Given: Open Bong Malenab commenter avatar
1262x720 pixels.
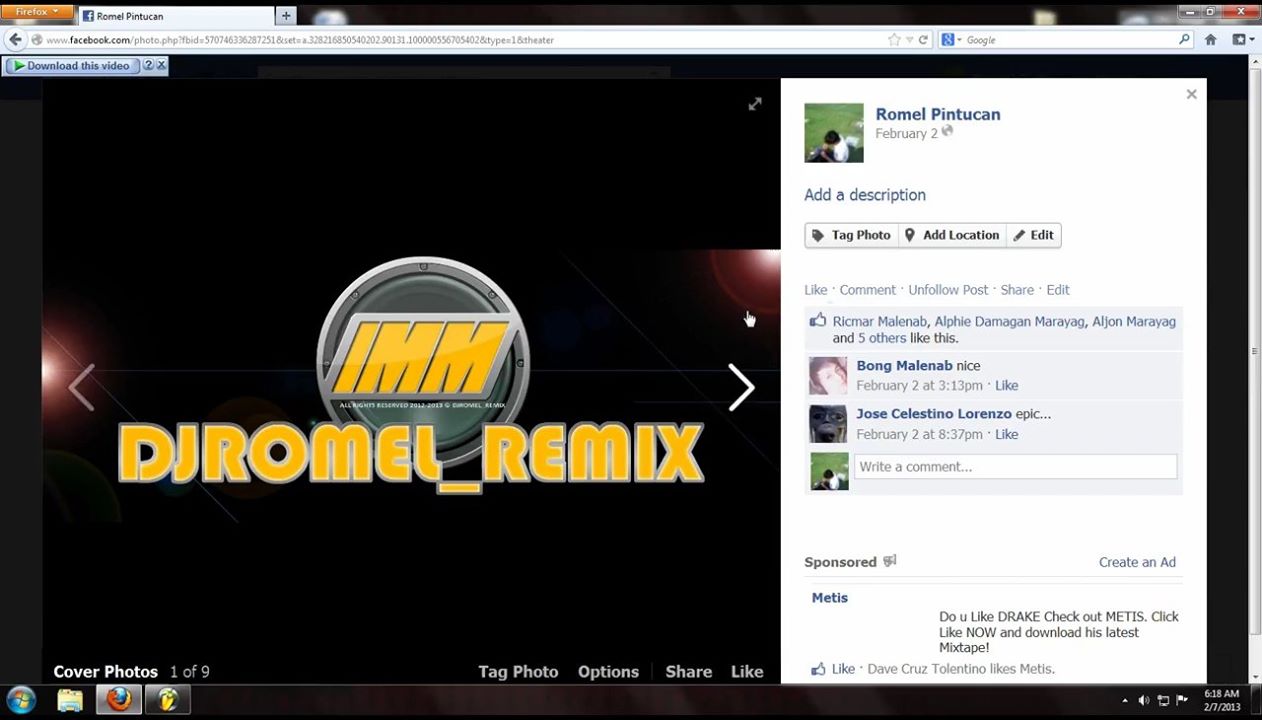Looking at the screenshot, I should (x=828, y=375).
